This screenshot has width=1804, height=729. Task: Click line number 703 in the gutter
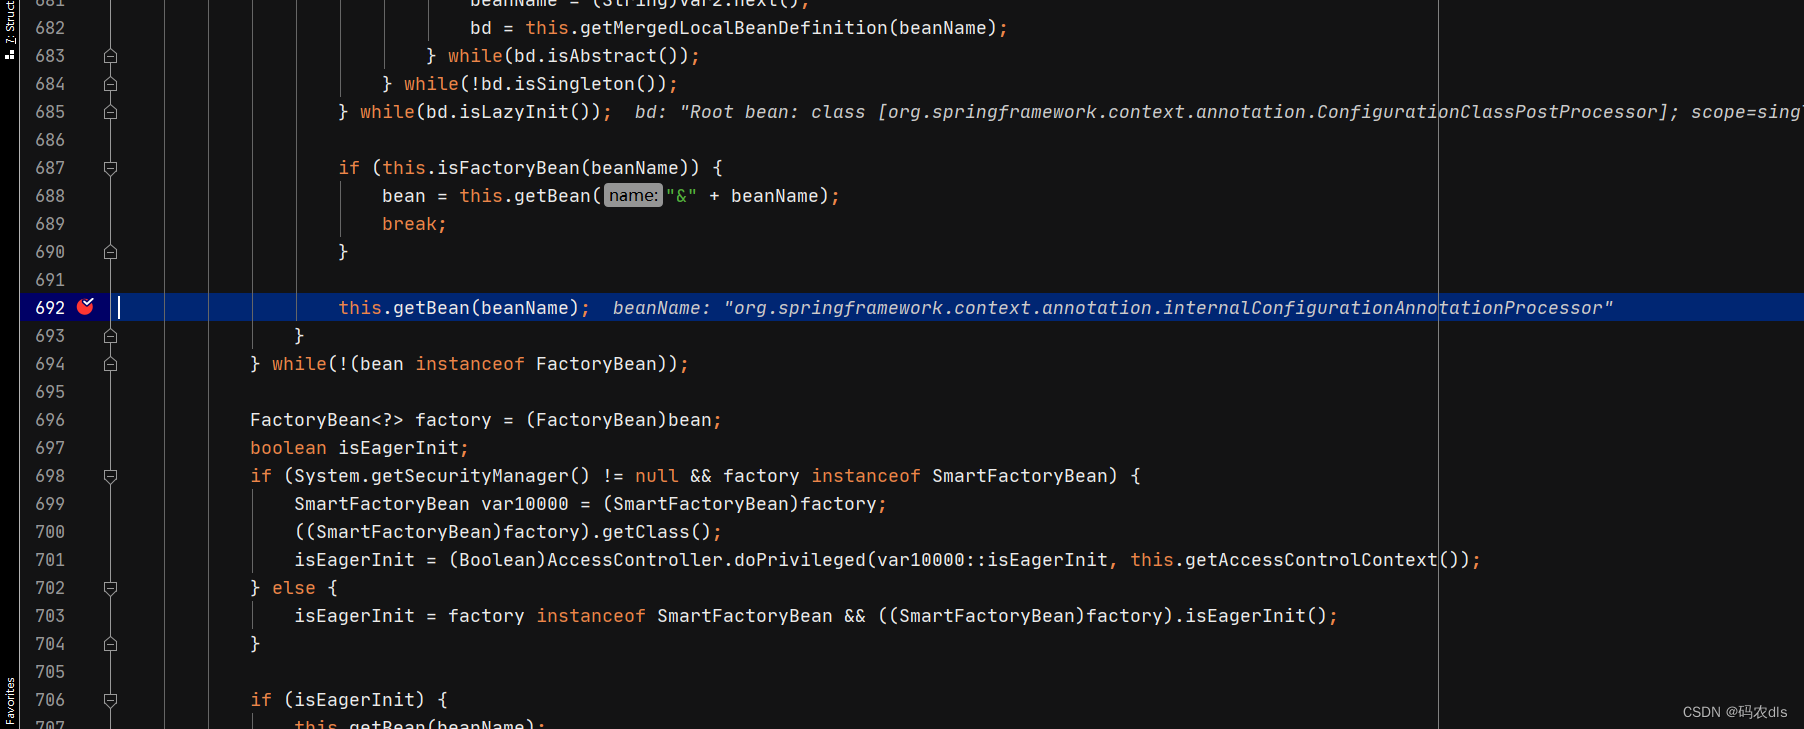[x=50, y=616]
